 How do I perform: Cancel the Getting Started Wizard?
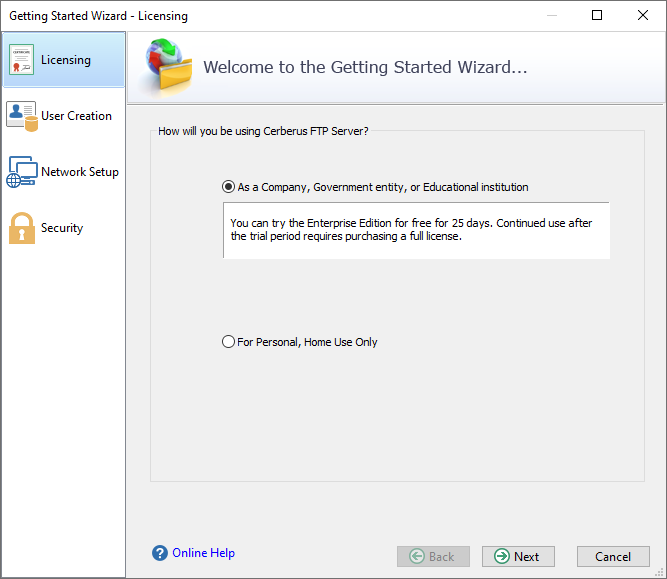click(x=613, y=556)
